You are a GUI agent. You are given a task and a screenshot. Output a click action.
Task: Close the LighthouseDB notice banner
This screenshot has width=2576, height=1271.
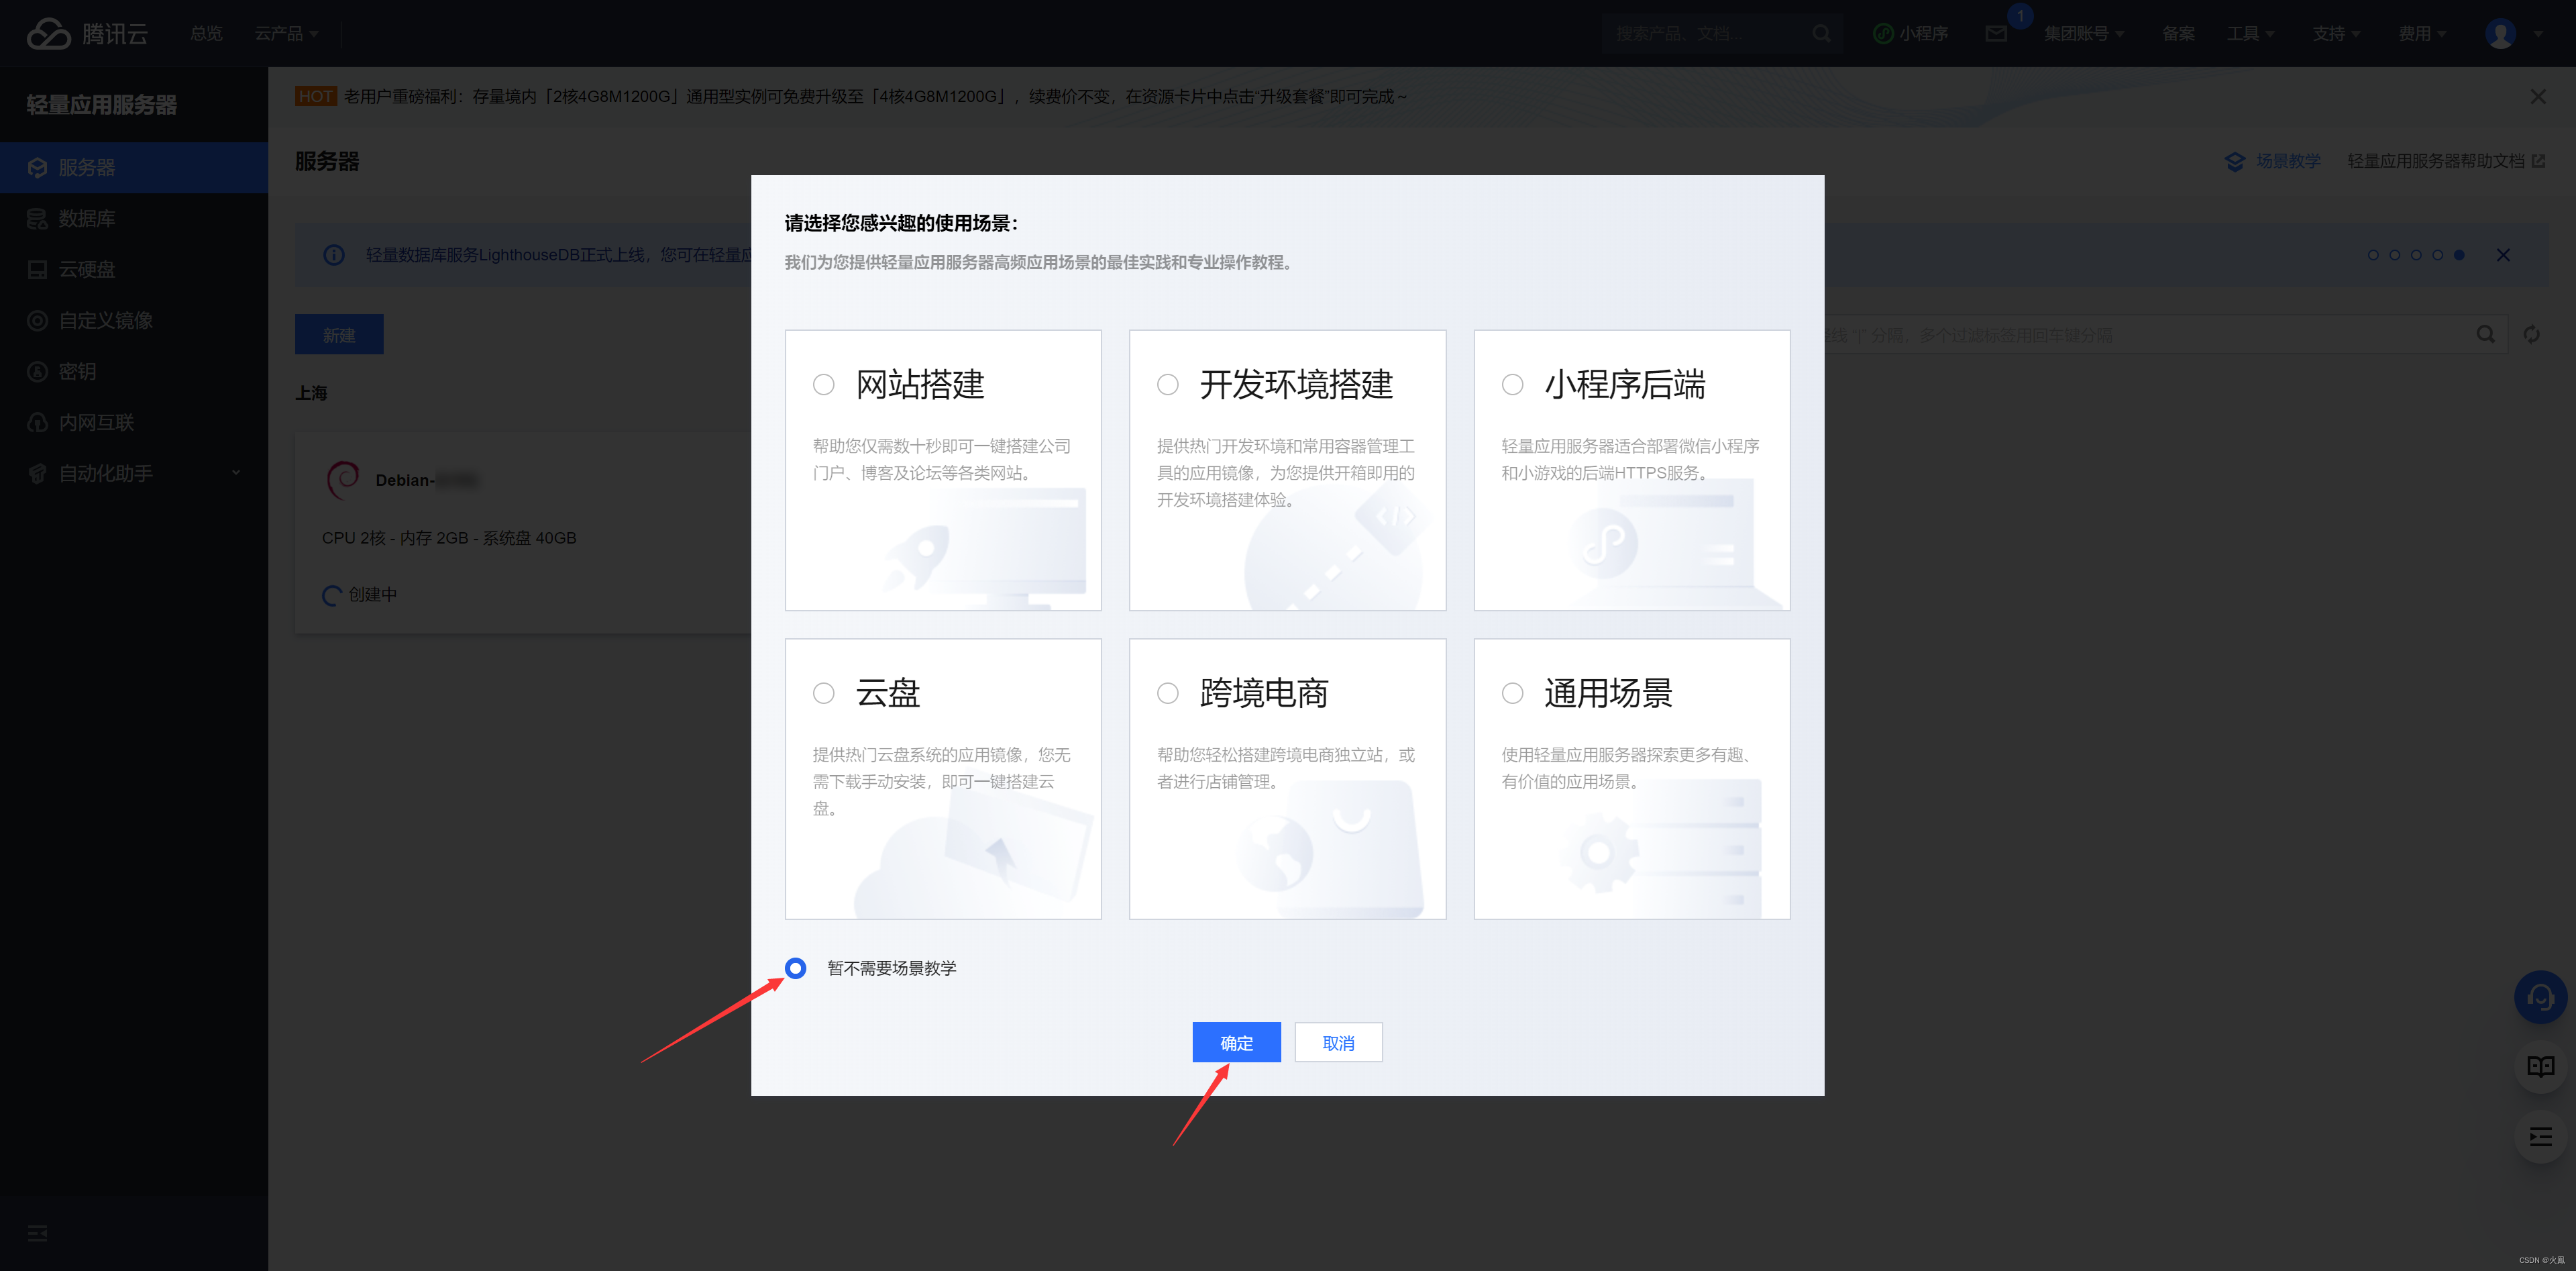(2503, 255)
